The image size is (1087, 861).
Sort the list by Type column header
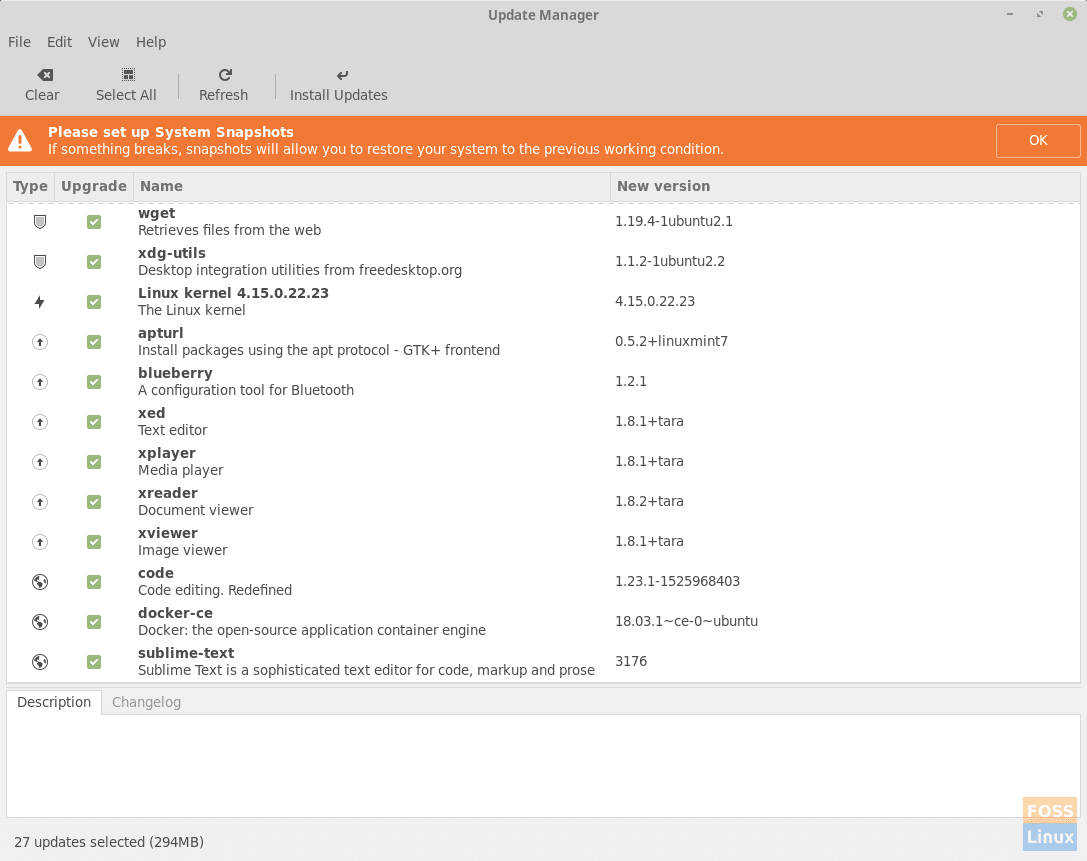click(31, 186)
